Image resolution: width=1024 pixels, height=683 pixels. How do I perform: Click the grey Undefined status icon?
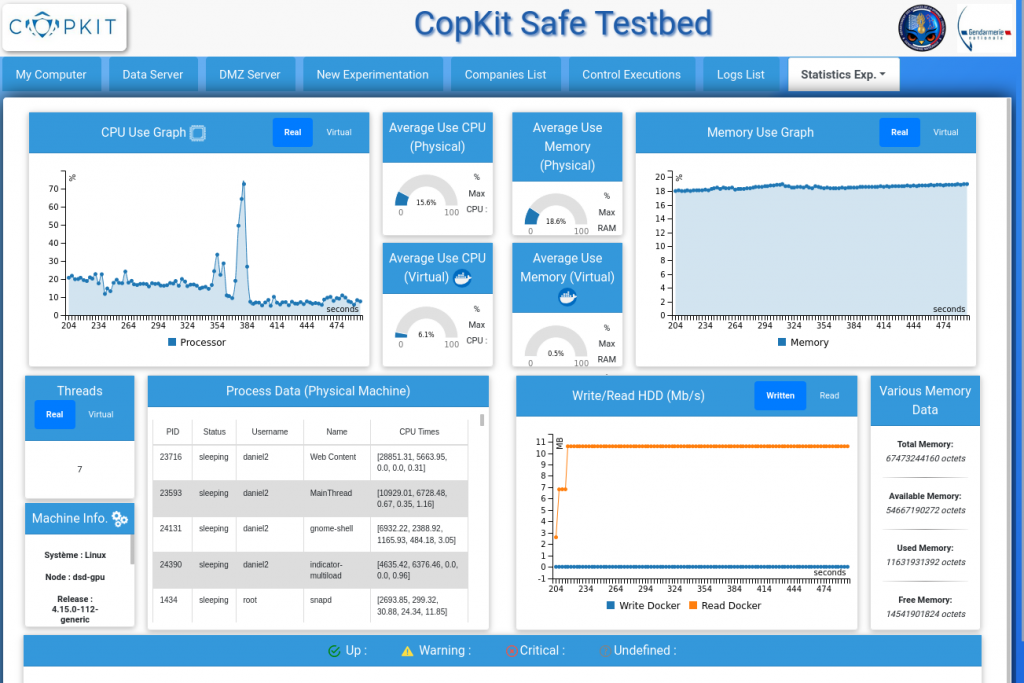[x=605, y=651]
